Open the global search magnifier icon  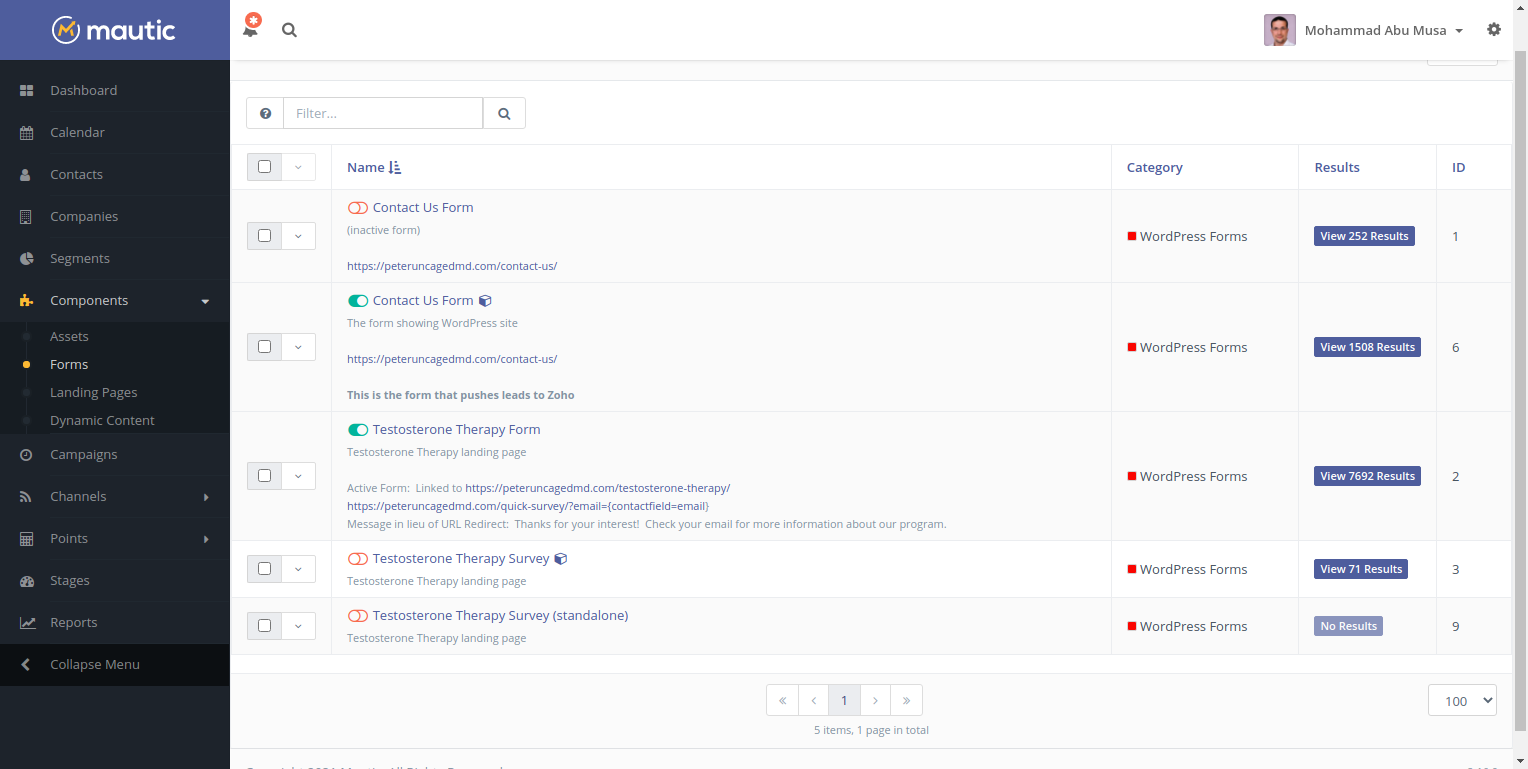(x=289, y=30)
